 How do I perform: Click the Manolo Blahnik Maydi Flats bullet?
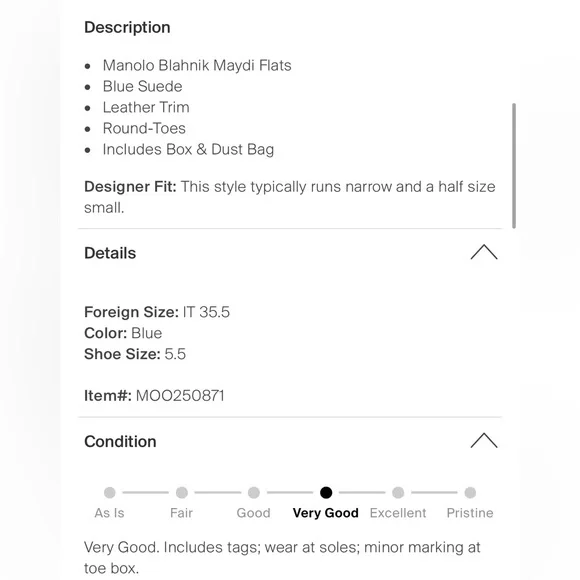point(197,65)
